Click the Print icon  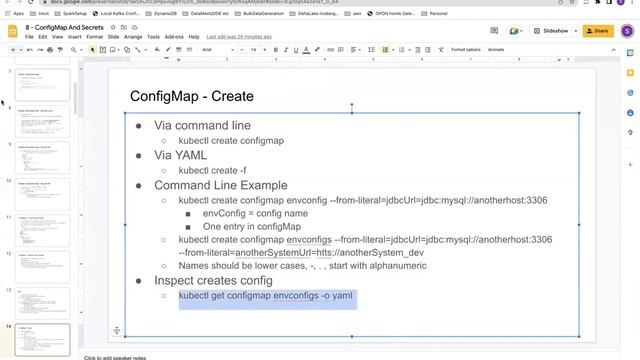(50, 50)
